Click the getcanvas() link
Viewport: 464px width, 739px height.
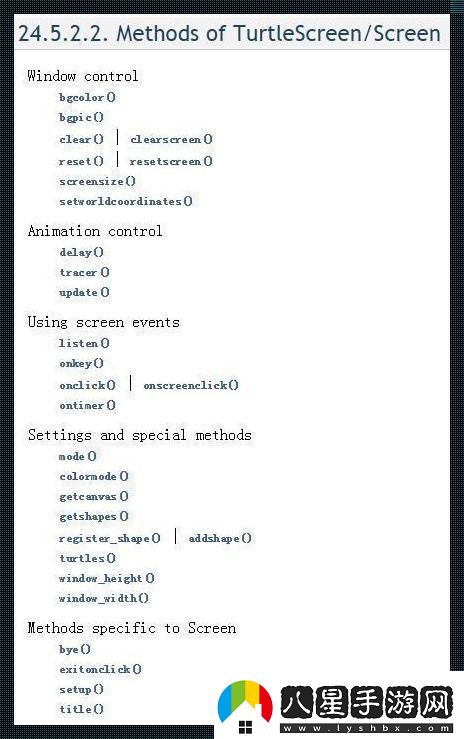coord(94,497)
